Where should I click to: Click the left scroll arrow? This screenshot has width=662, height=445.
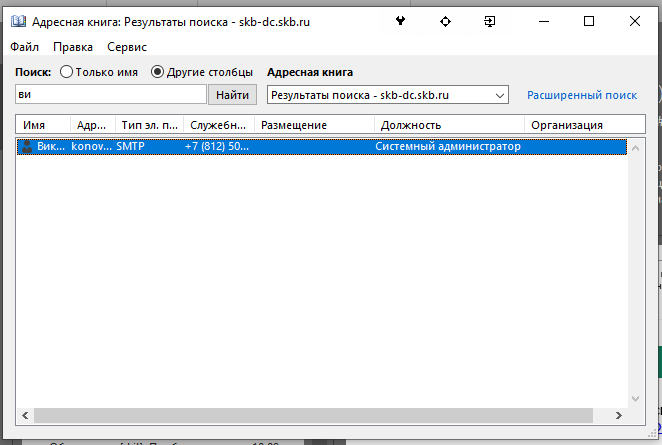pyautogui.click(x=25, y=415)
